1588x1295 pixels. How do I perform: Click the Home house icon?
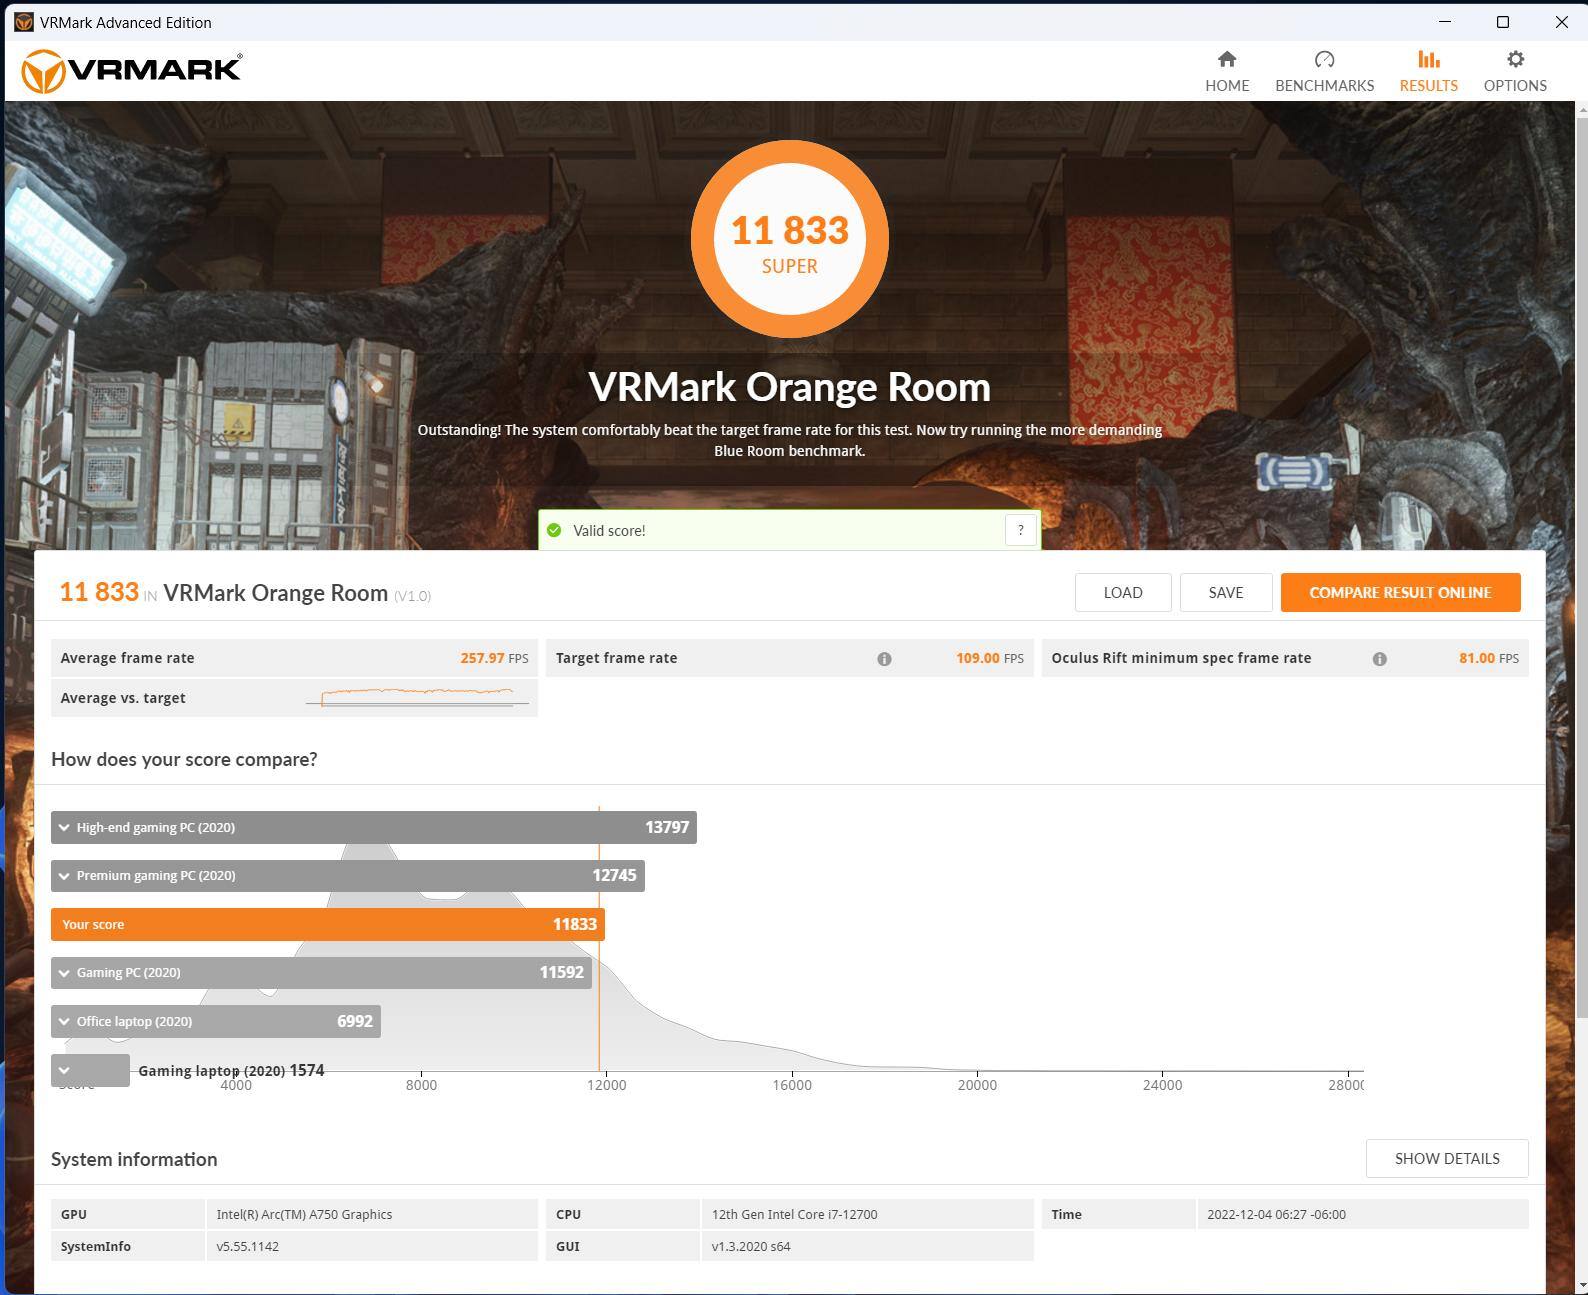click(x=1226, y=60)
